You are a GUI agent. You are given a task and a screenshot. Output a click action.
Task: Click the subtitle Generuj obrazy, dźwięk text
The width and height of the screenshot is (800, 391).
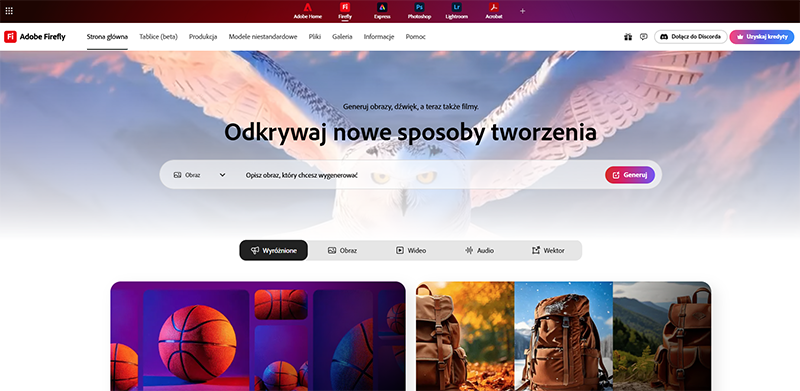click(411, 107)
